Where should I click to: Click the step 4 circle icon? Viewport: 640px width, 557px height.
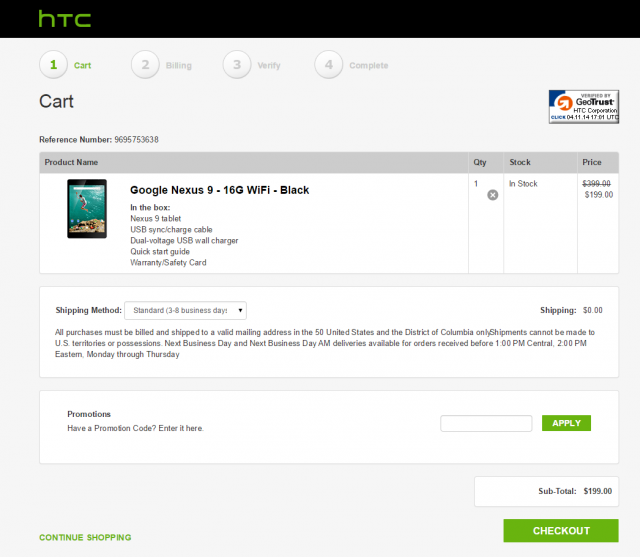click(x=329, y=65)
